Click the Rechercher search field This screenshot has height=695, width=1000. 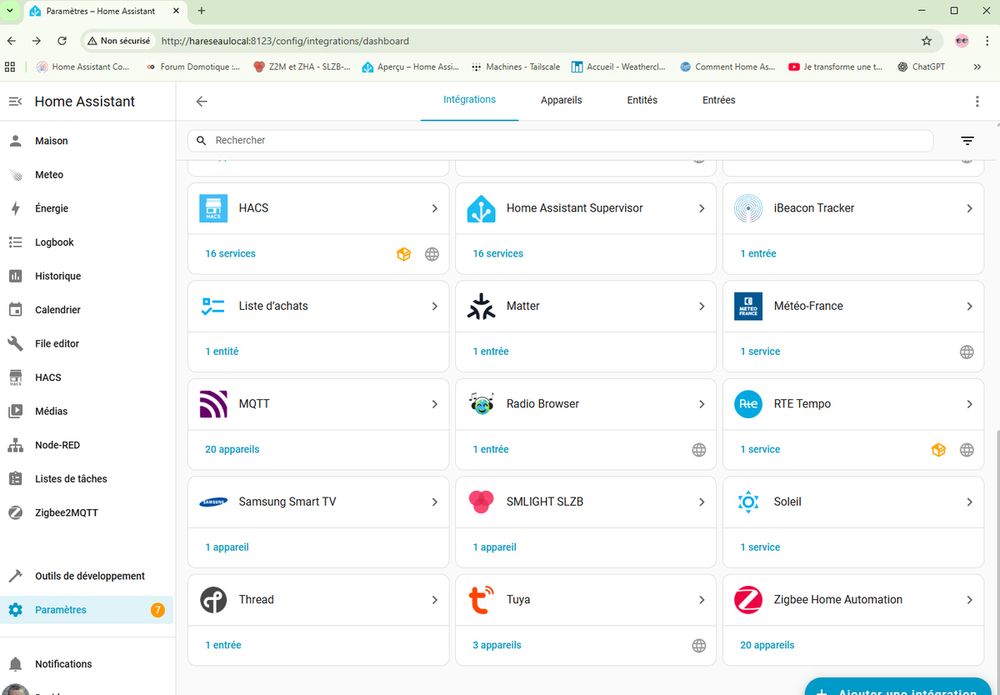(x=561, y=141)
